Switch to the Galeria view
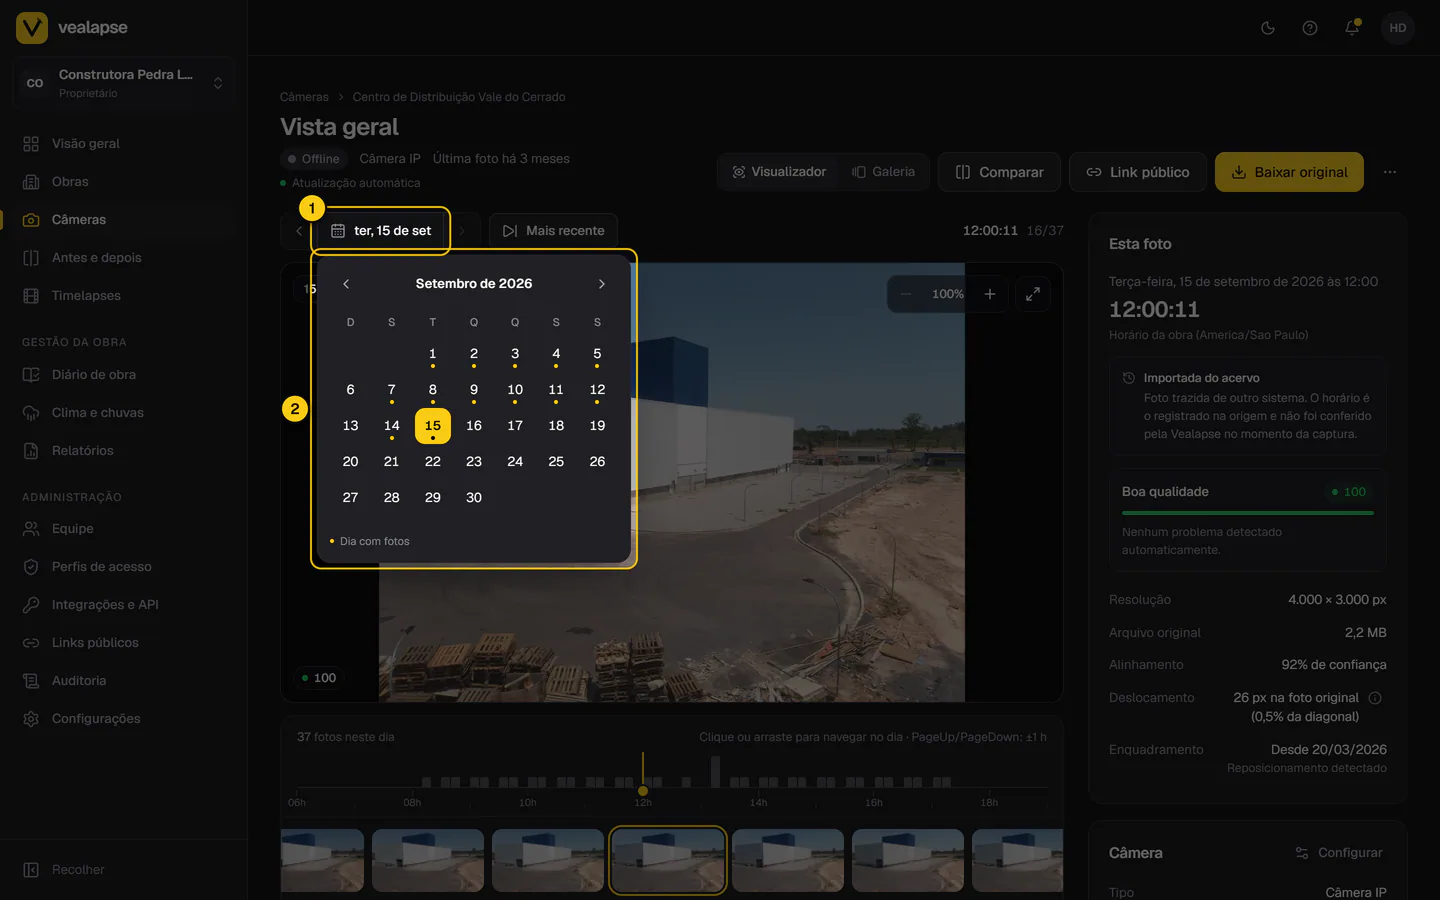The image size is (1440, 900). pos(884,172)
